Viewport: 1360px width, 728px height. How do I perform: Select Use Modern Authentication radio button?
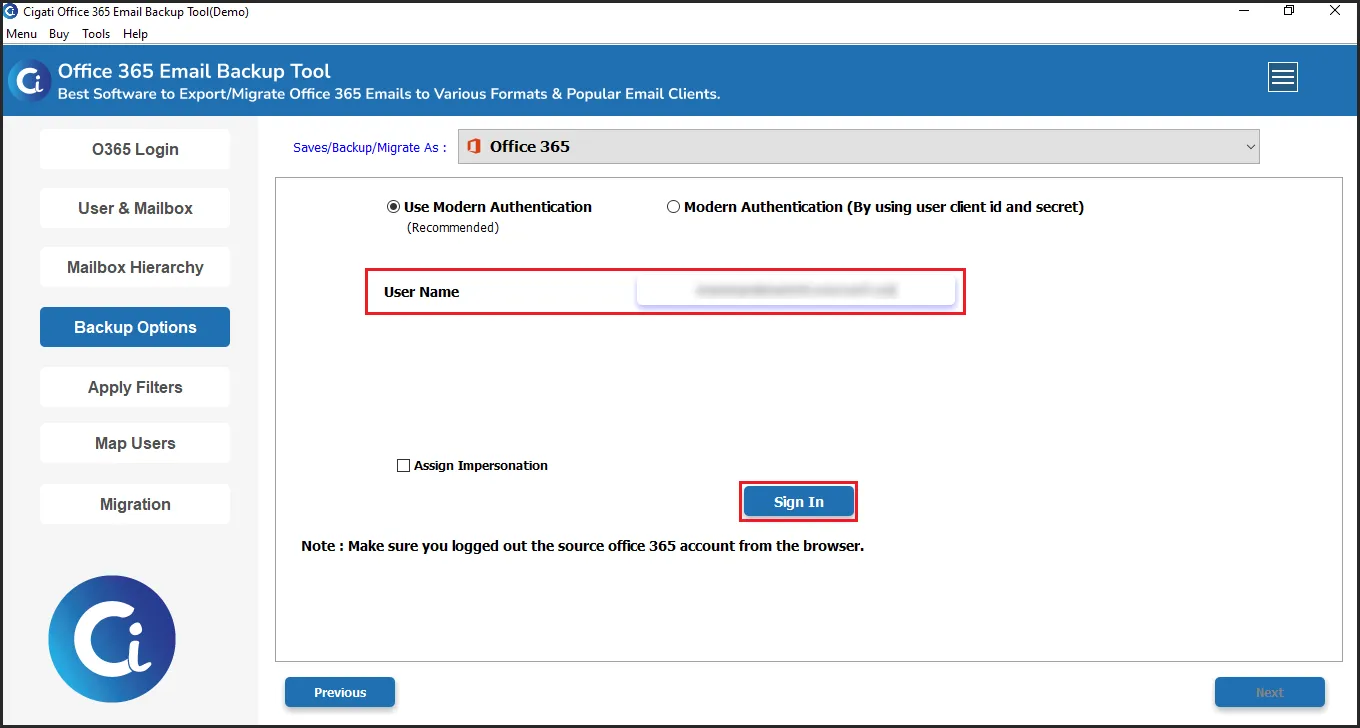tap(393, 207)
